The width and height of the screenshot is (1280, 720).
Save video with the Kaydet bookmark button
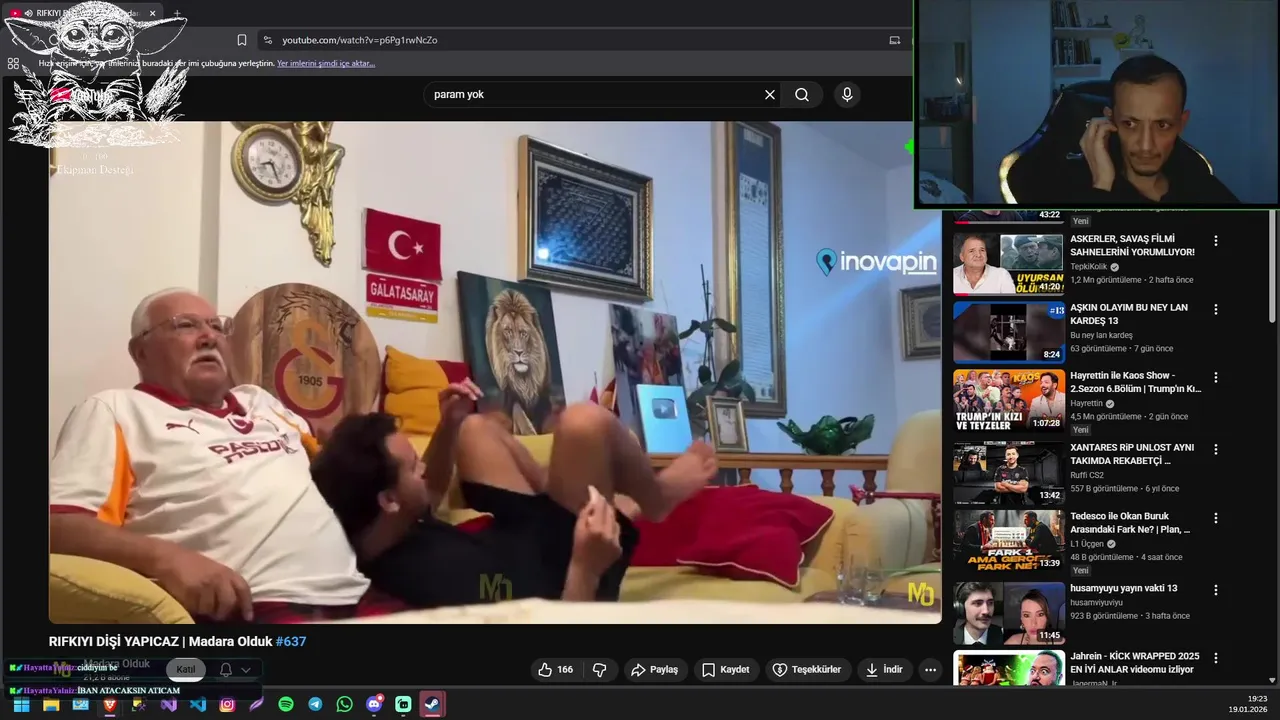pyautogui.click(x=725, y=670)
